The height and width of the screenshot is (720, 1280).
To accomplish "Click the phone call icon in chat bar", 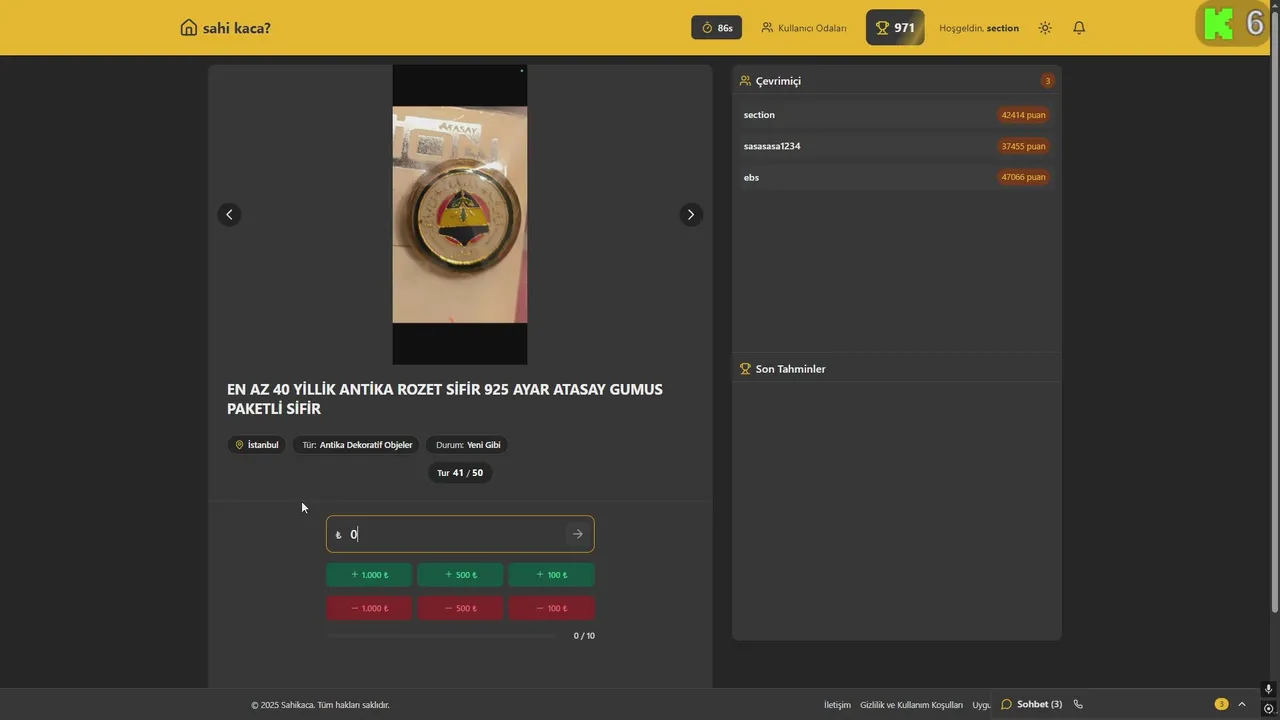I will click(1078, 704).
